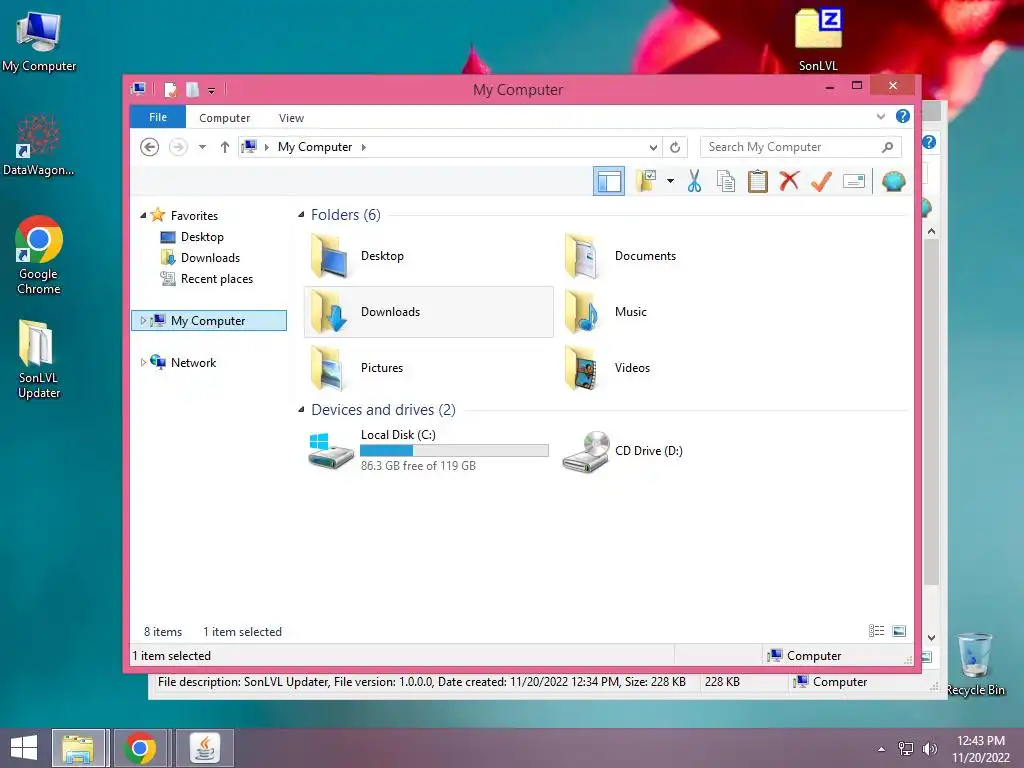Switch to details view in status bar

click(x=876, y=631)
